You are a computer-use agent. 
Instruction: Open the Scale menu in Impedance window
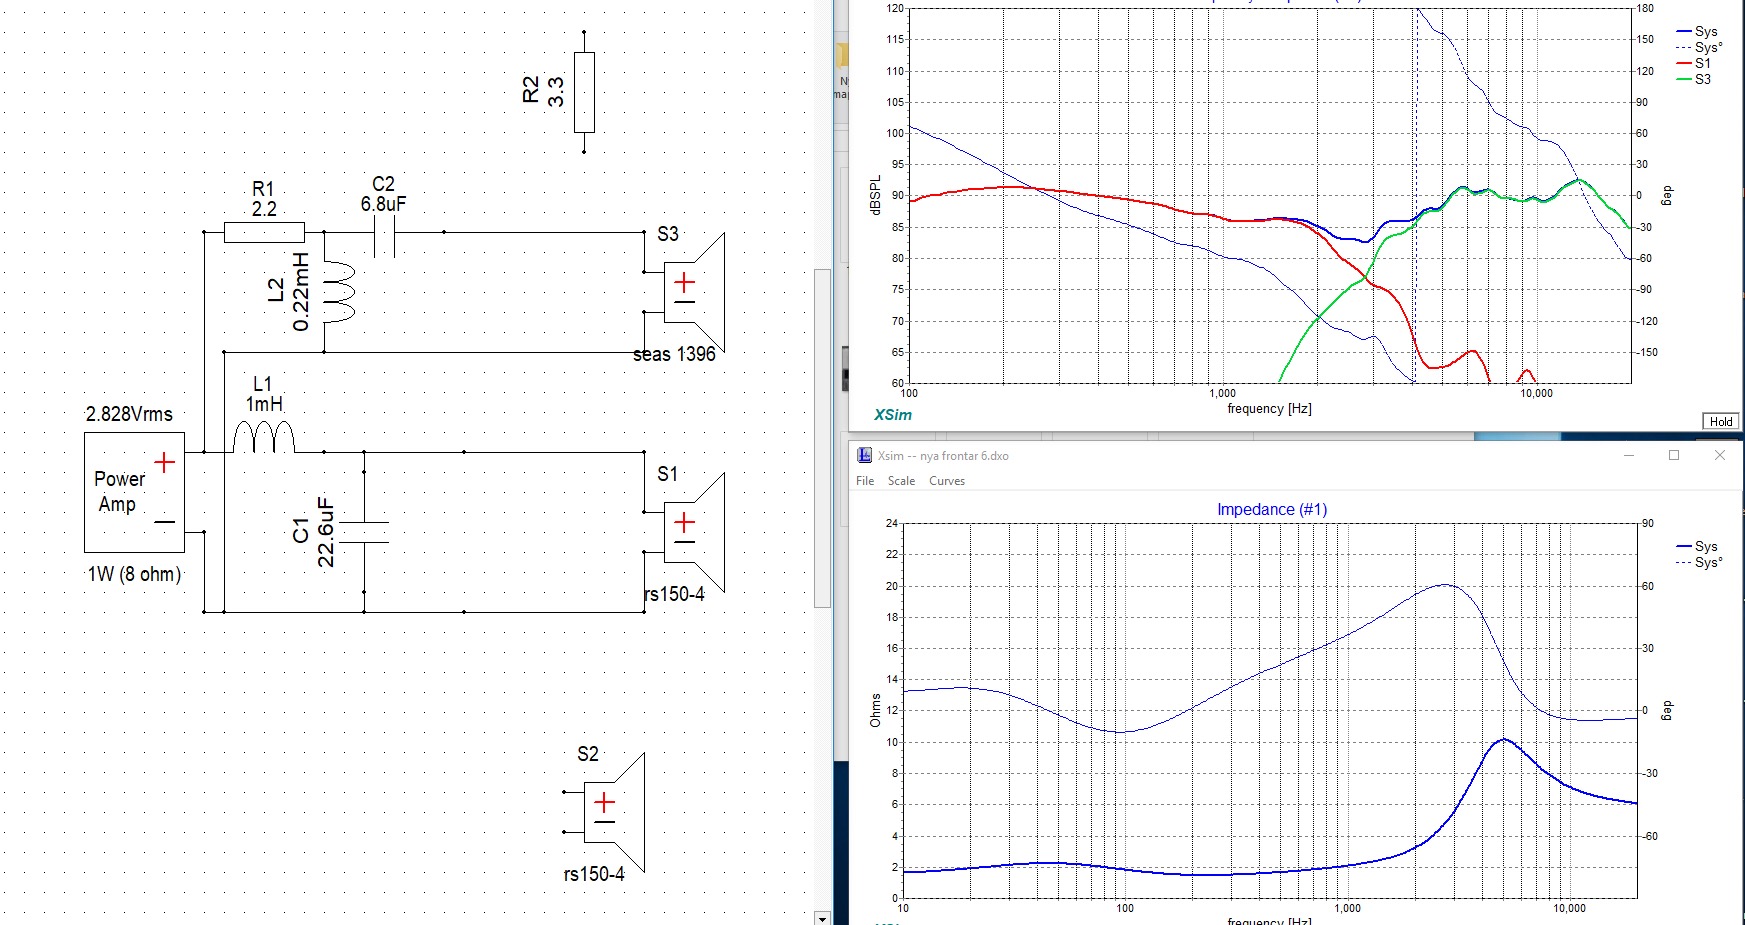point(901,481)
